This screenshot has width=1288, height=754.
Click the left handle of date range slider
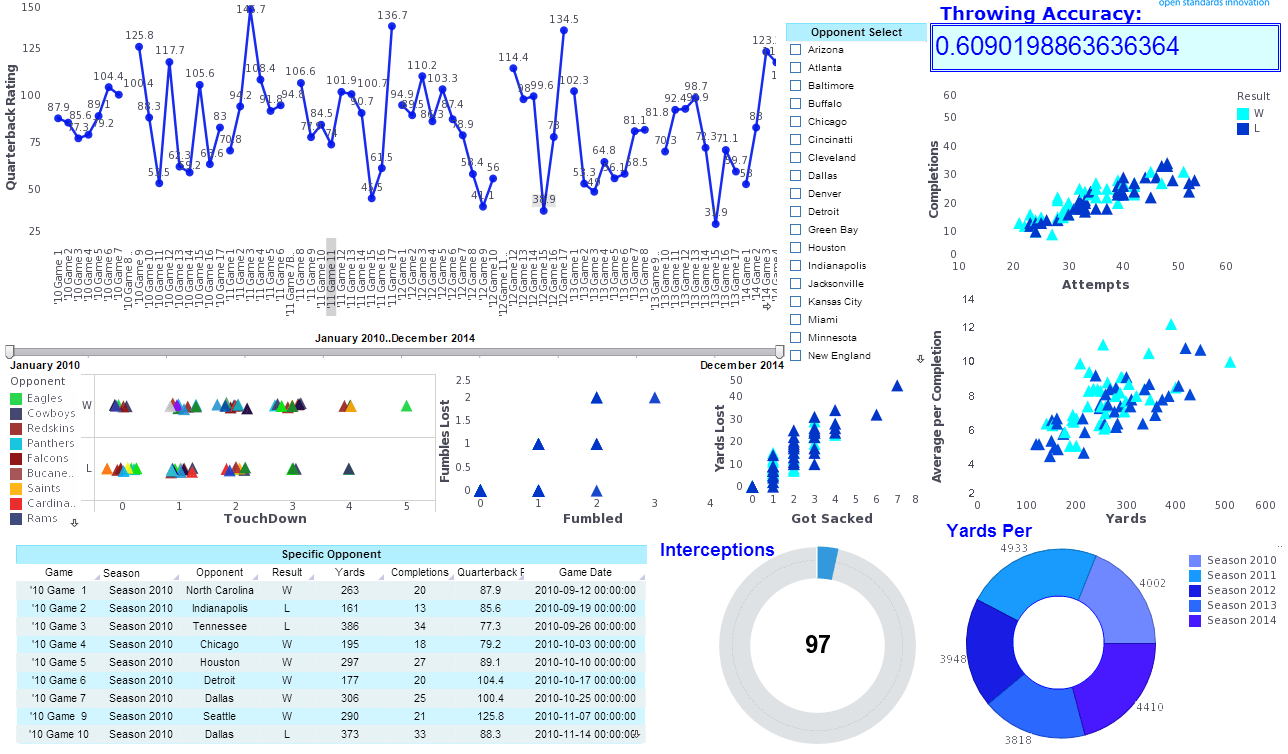[x=10, y=351]
